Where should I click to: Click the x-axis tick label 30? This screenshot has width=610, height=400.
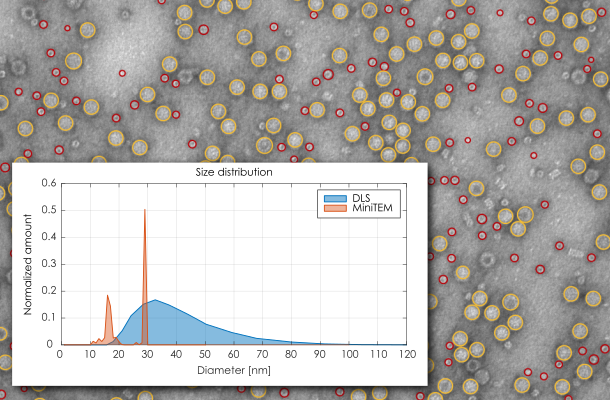(x=146, y=354)
